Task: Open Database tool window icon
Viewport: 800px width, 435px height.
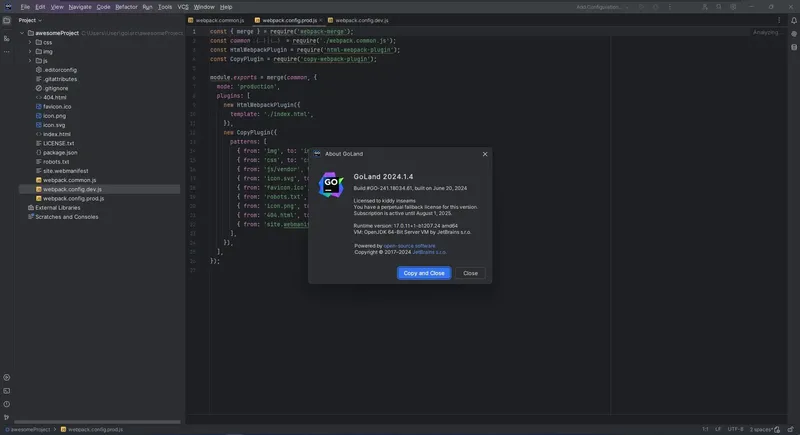Action: coord(794,47)
